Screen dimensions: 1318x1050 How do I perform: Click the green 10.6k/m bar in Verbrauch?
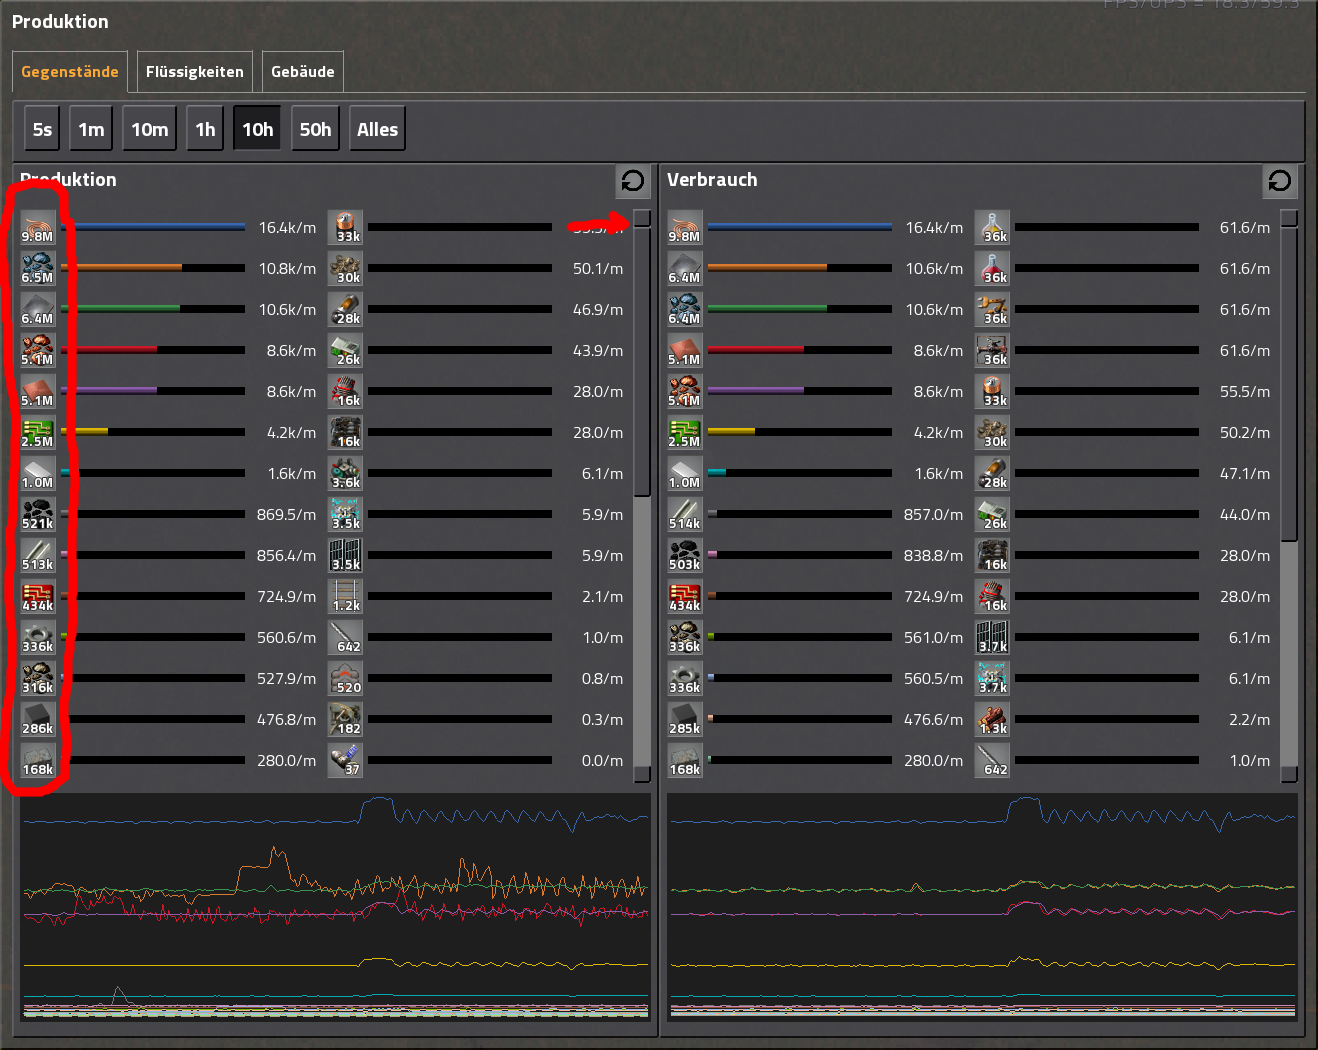point(800,309)
